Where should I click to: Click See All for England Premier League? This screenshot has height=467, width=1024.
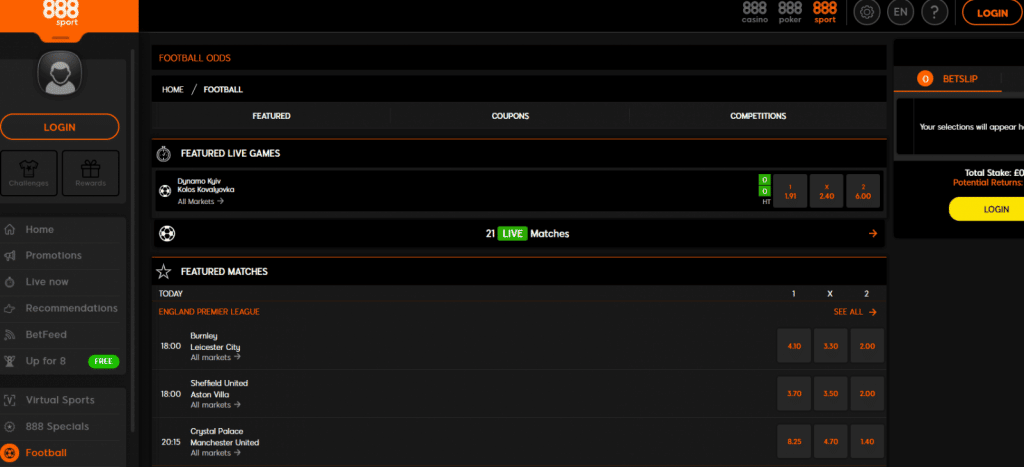pos(855,312)
